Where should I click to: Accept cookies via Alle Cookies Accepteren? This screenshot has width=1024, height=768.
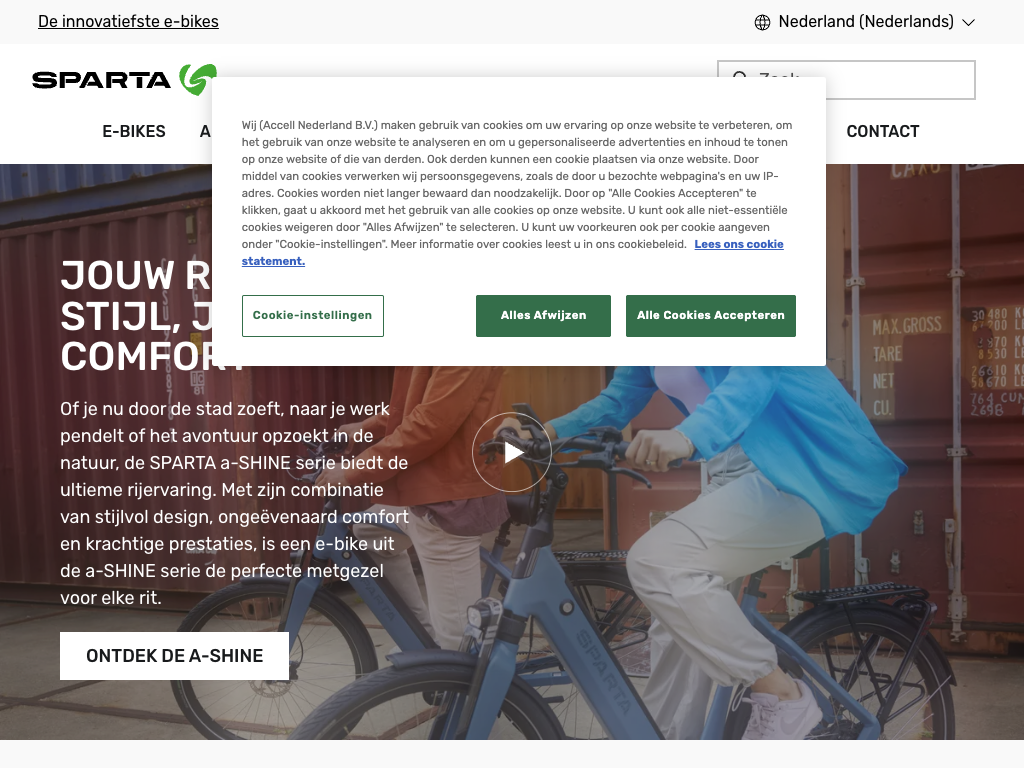pyautogui.click(x=711, y=315)
